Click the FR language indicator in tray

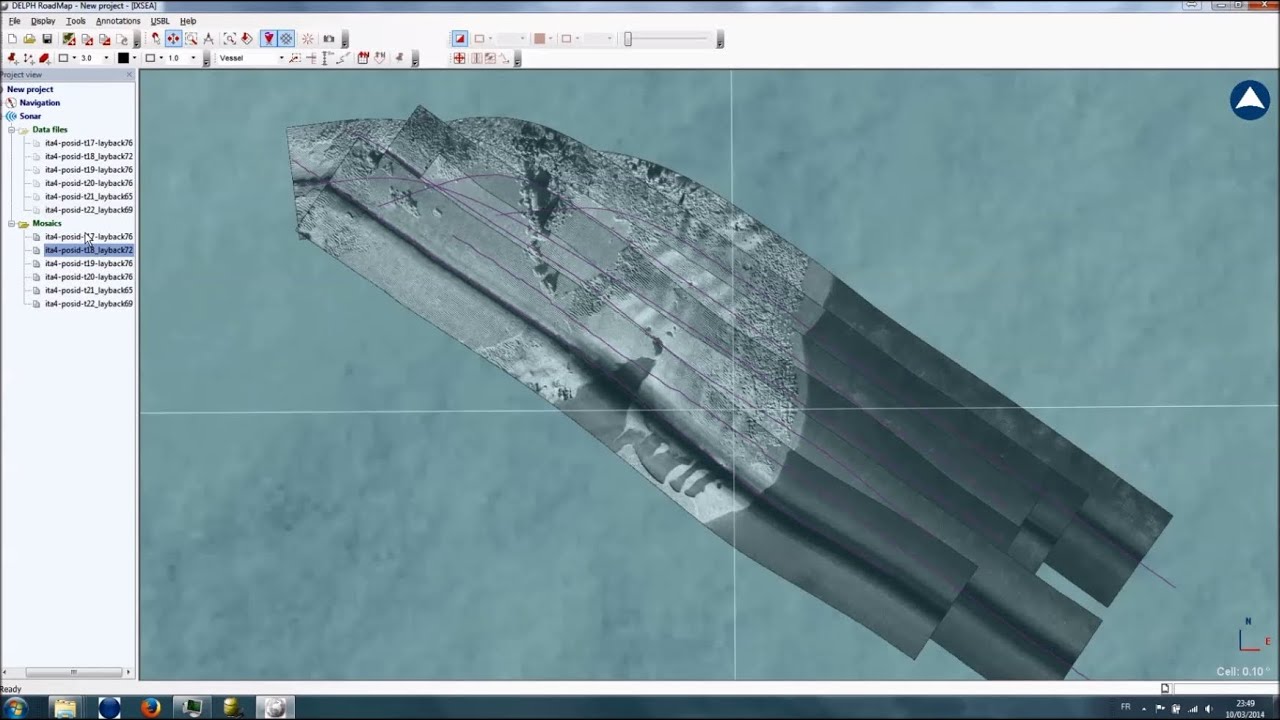1126,707
